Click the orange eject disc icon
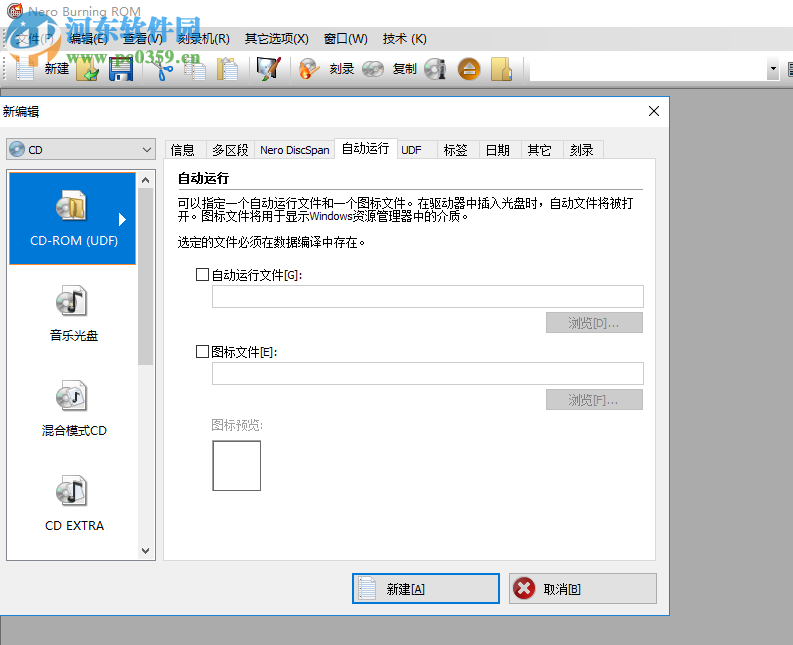This screenshot has height=645, width=793. click(x=469, y=69)
